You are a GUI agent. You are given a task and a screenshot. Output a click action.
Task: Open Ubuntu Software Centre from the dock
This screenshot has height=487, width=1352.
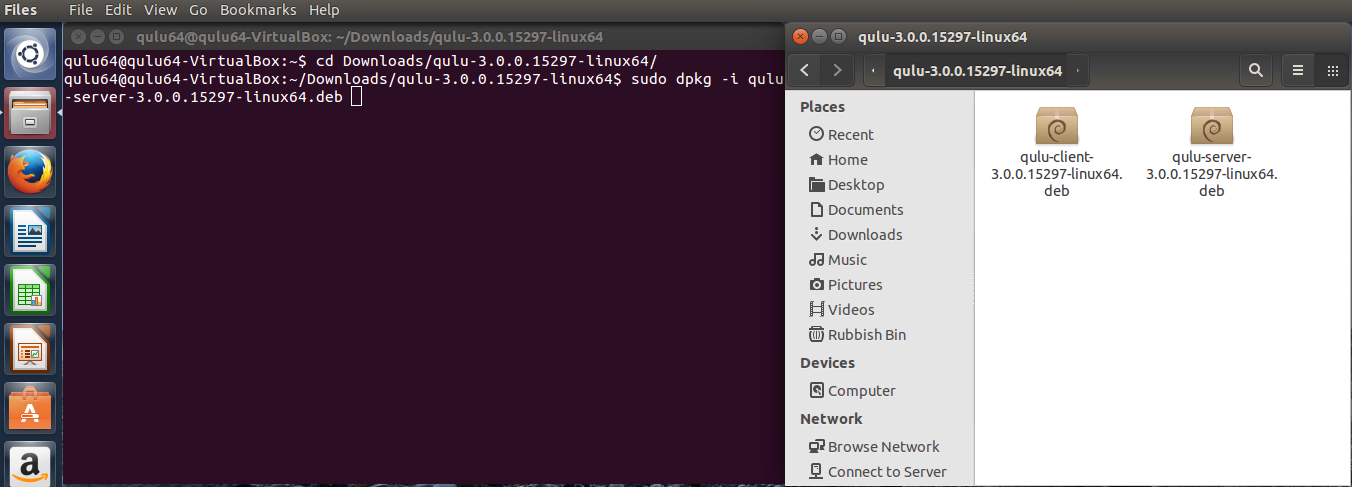tap(31, 408)
